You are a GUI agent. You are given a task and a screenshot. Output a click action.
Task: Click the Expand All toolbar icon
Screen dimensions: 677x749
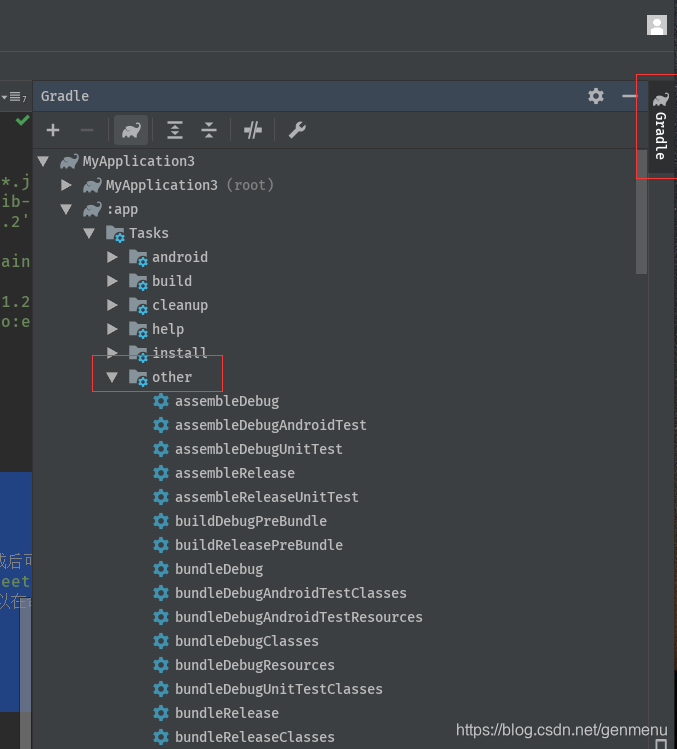point(175,130)
